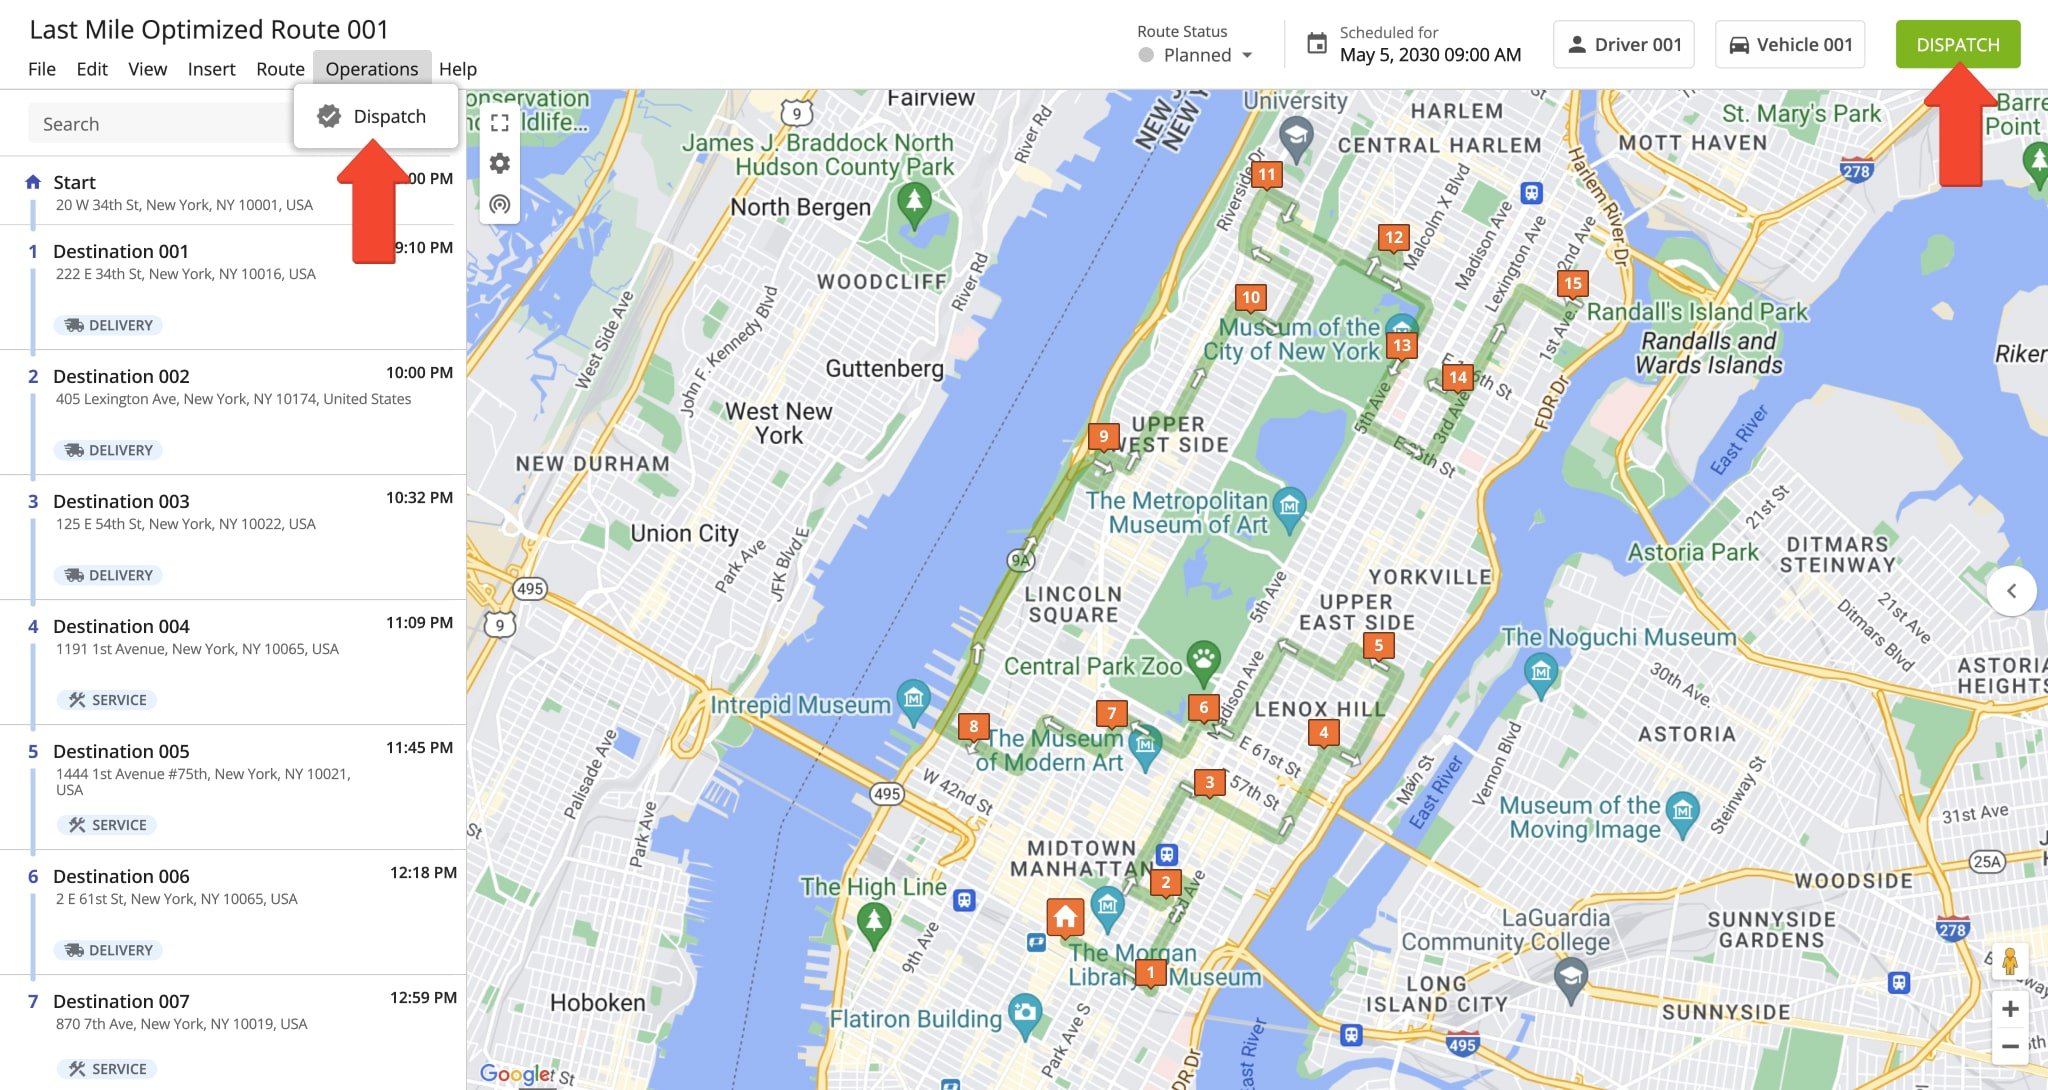
Task: Click the DISPATCH button to send route
Action: coord(1957,43)
